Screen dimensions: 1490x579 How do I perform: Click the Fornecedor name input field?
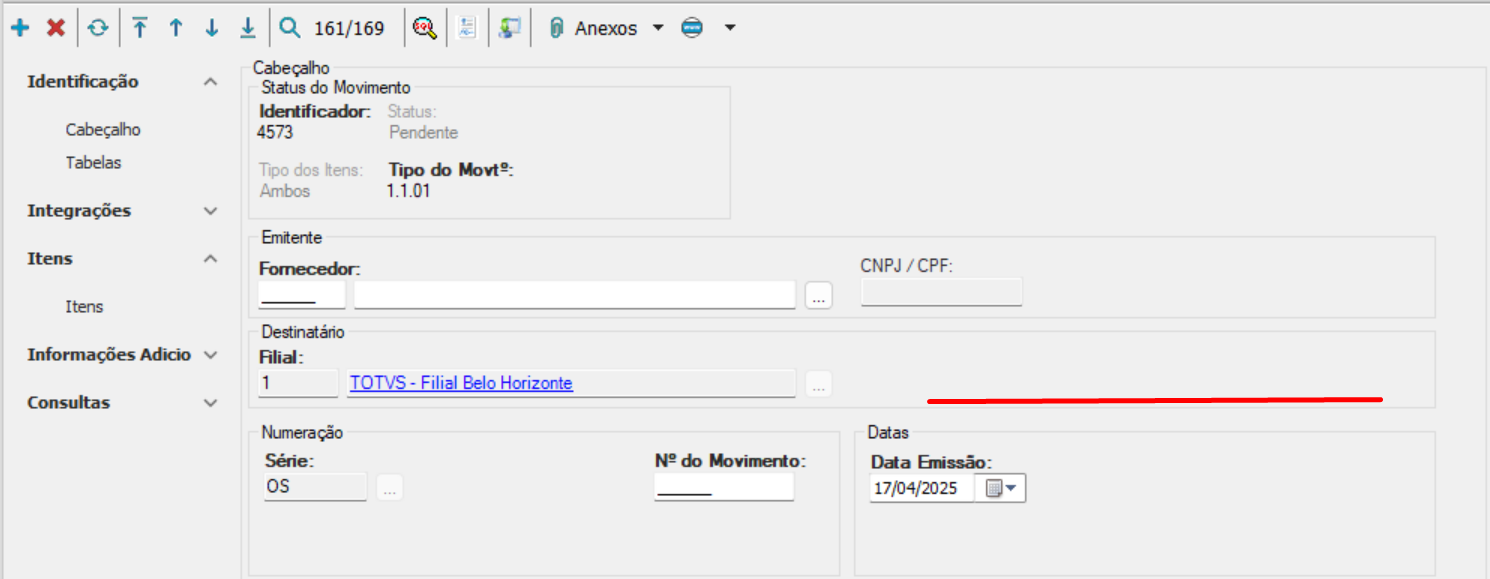click(575, 294)
